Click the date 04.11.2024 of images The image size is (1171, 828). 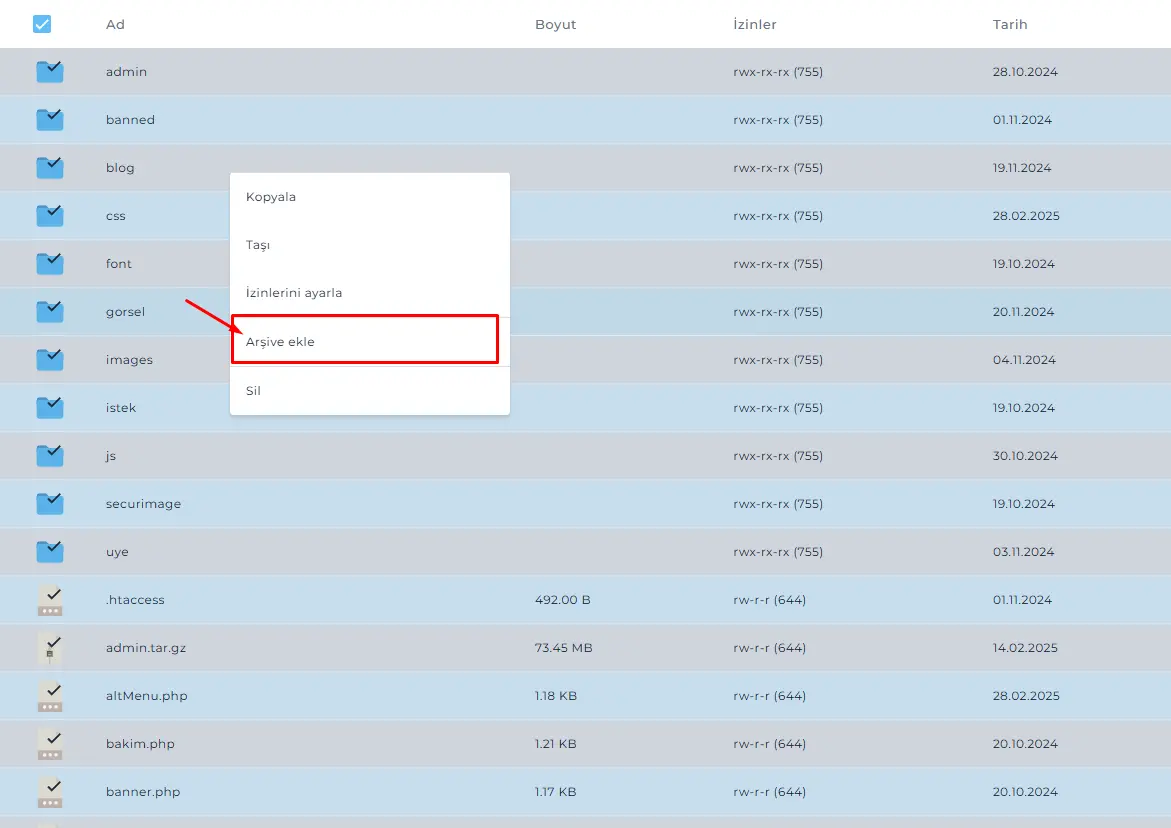tap(1024, 359)
